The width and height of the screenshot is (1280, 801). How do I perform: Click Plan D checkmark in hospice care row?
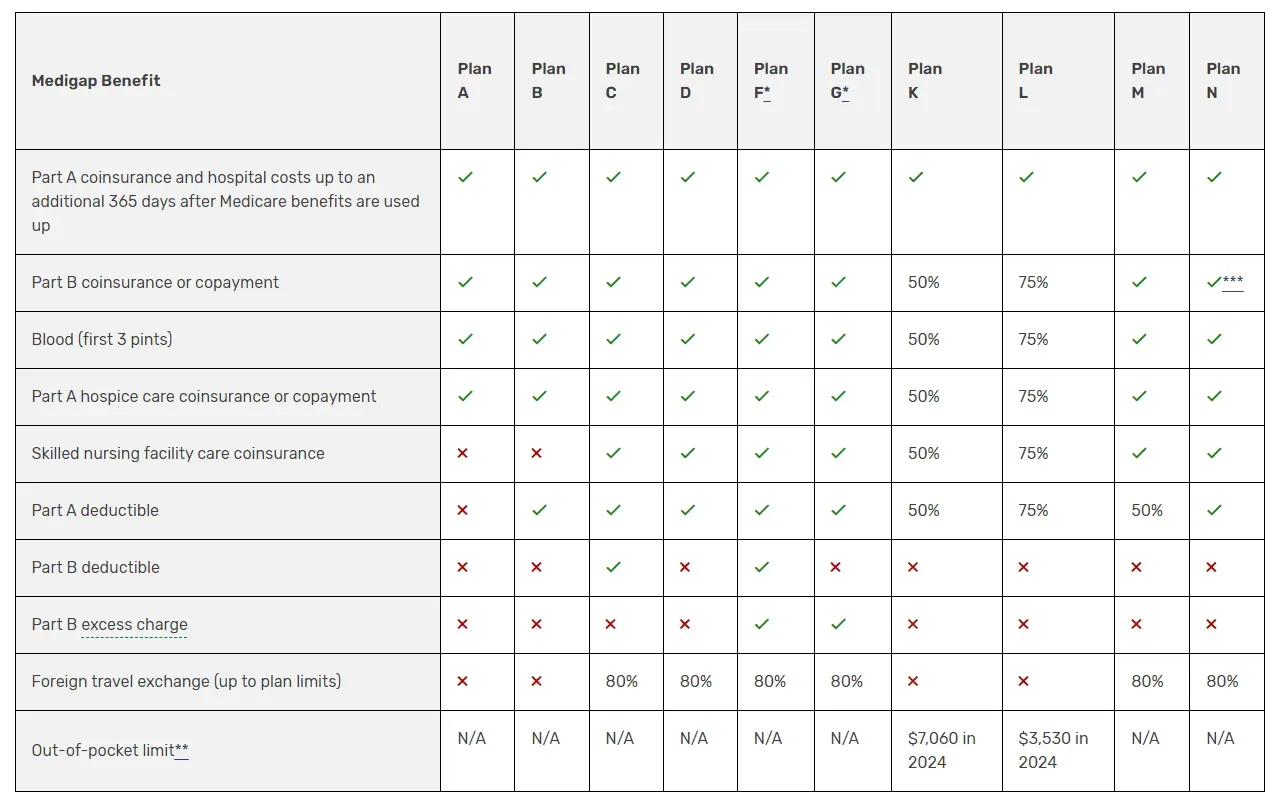click(x=688, y=396)
